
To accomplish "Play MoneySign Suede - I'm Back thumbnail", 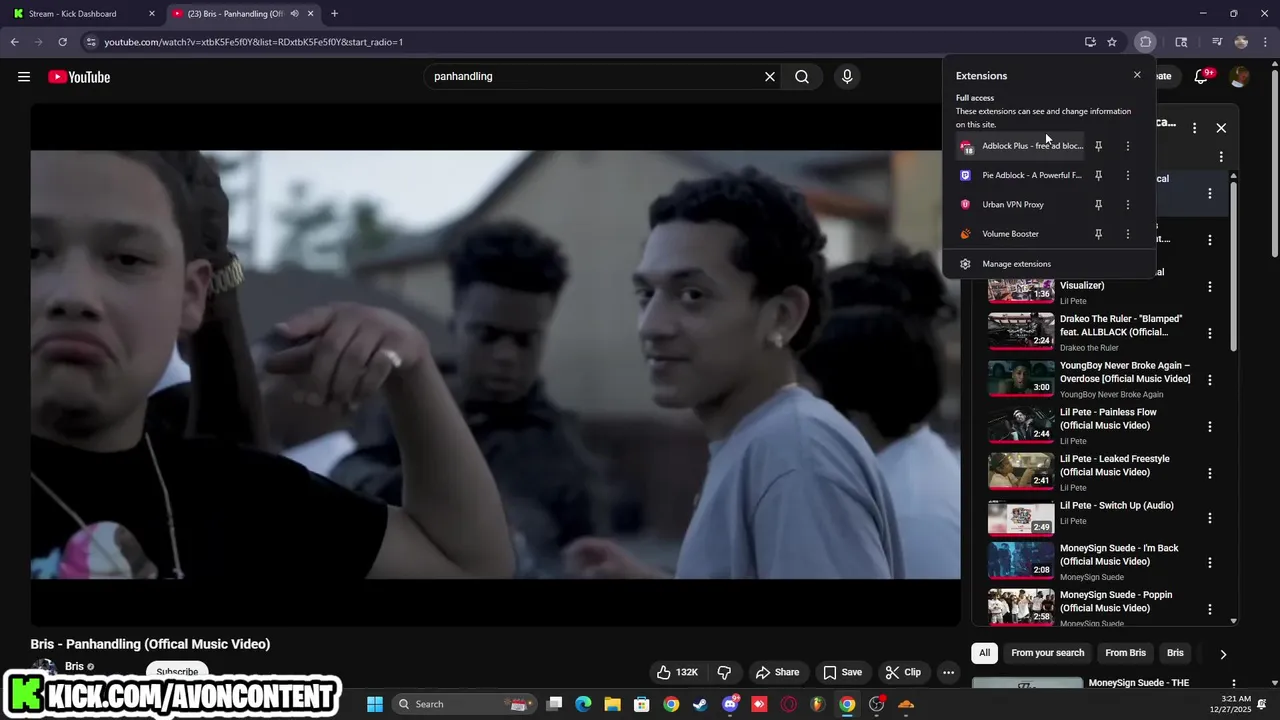I will click(x=1021, y=560).
